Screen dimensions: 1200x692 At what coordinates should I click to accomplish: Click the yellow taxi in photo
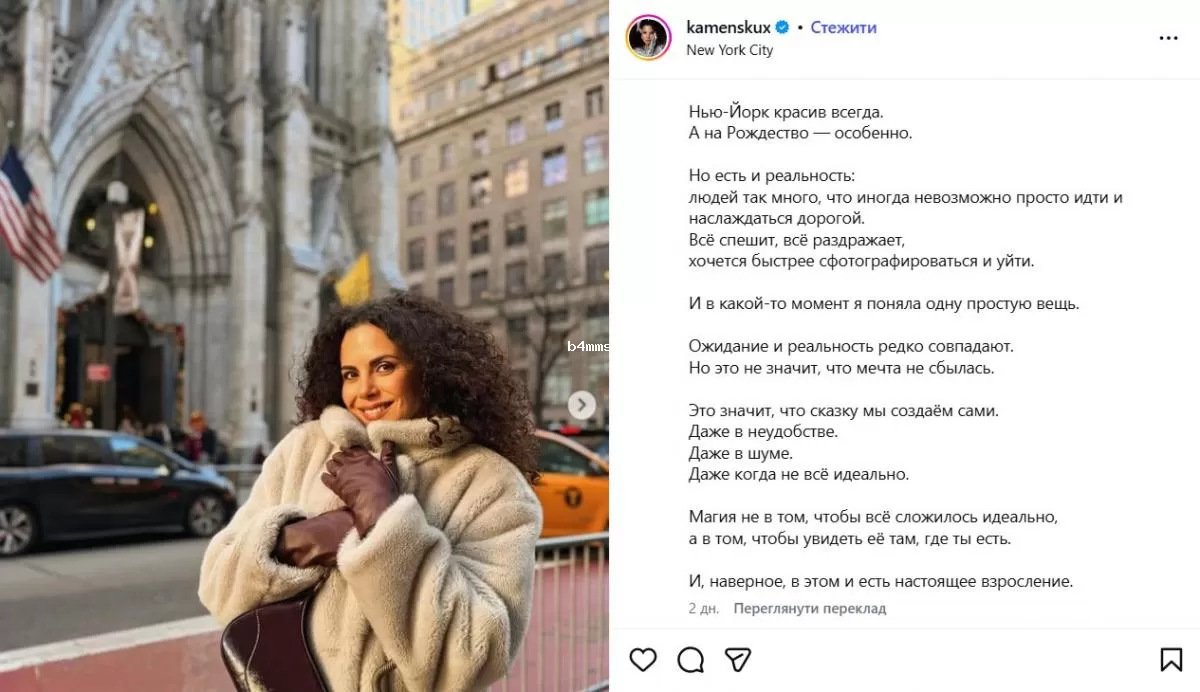(571, 482)
